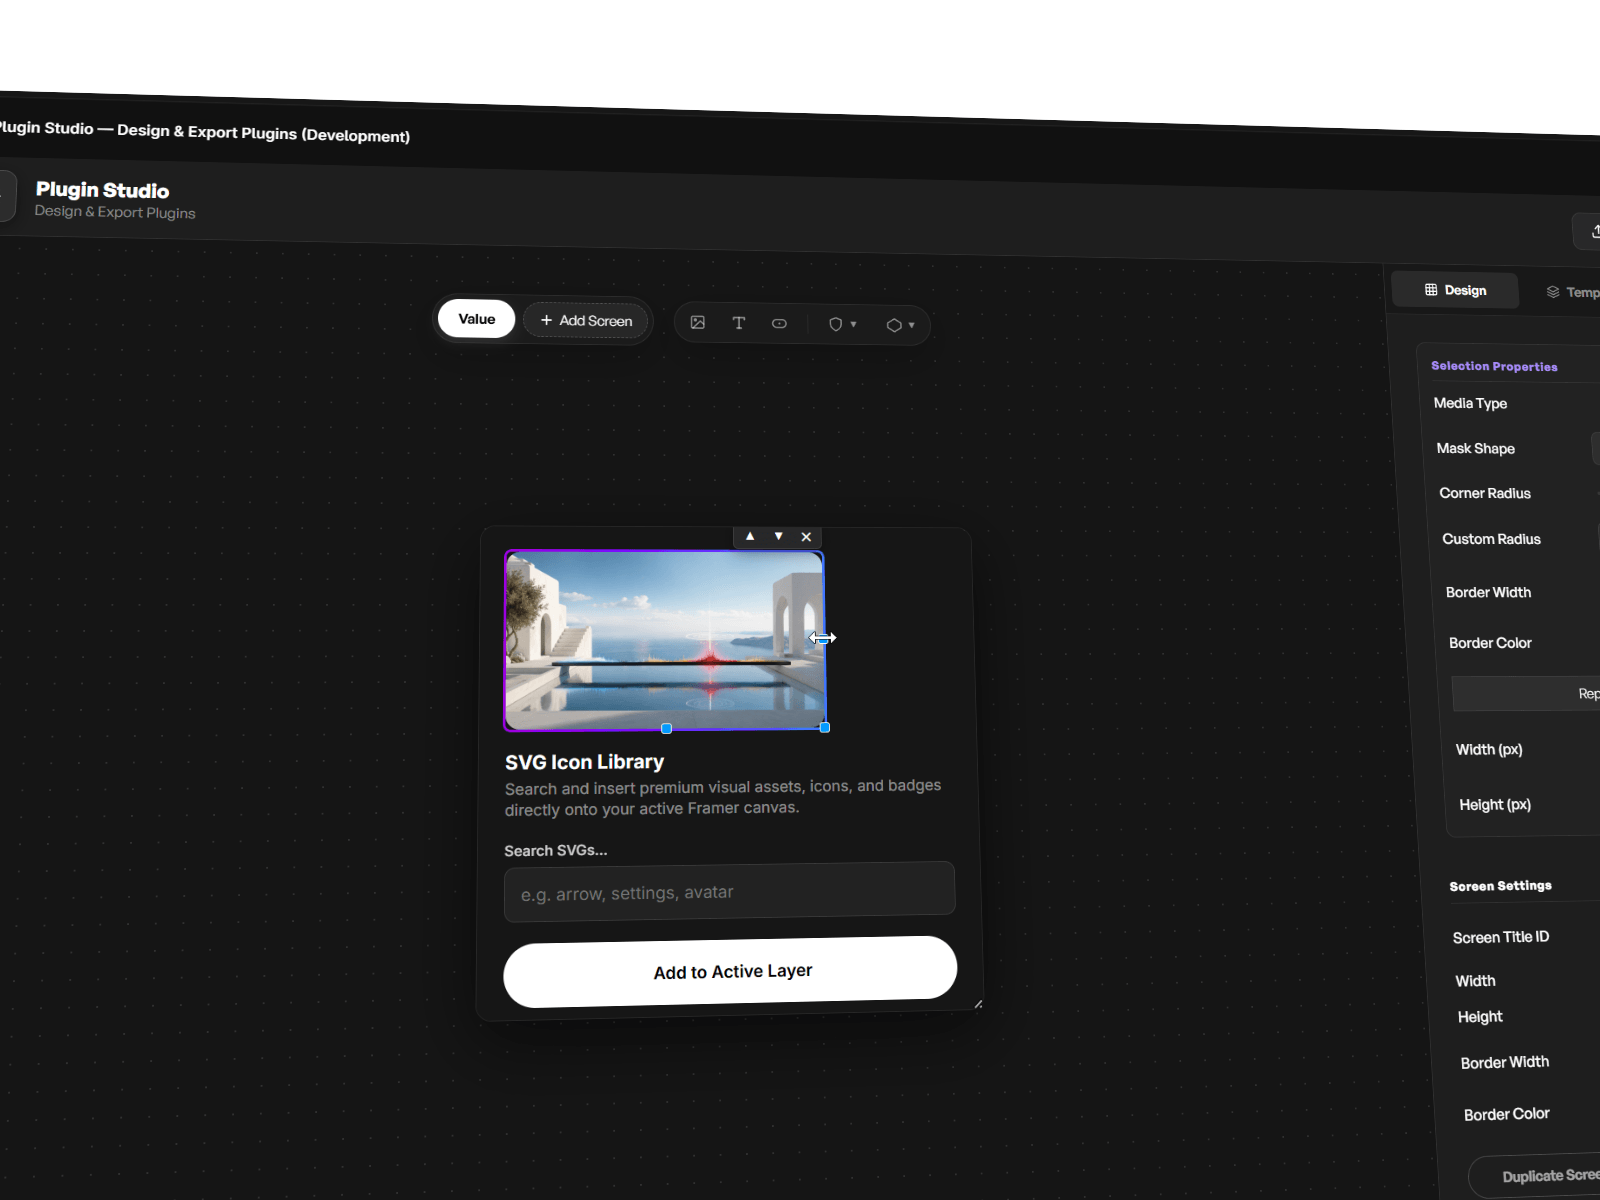Click the Media Type label

pyautogui.click(x=1470, y=403)
